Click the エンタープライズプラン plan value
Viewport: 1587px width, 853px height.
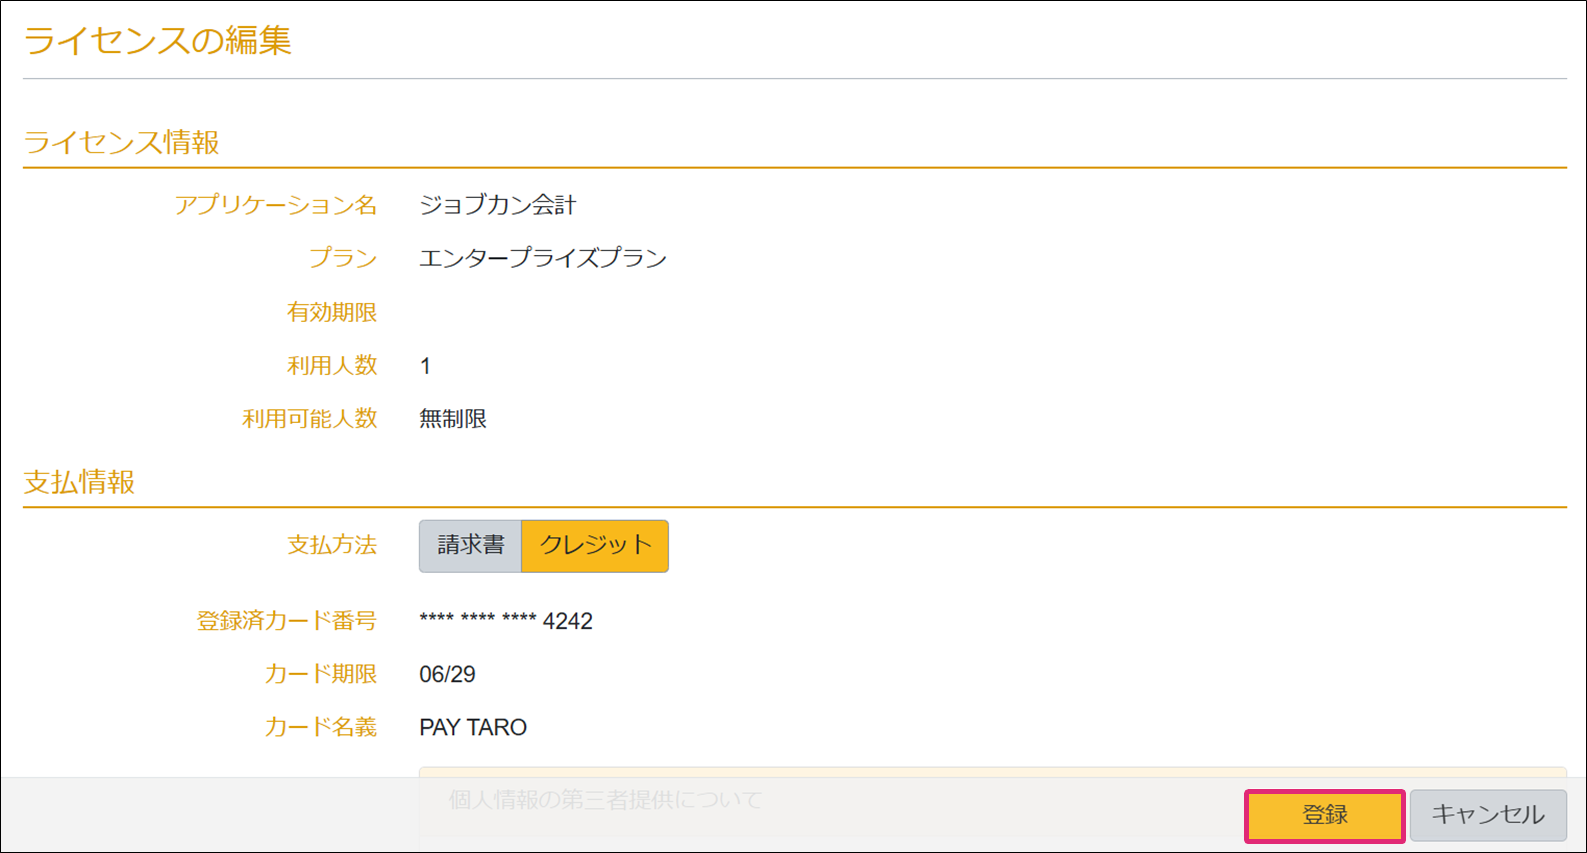click(542, 259)
